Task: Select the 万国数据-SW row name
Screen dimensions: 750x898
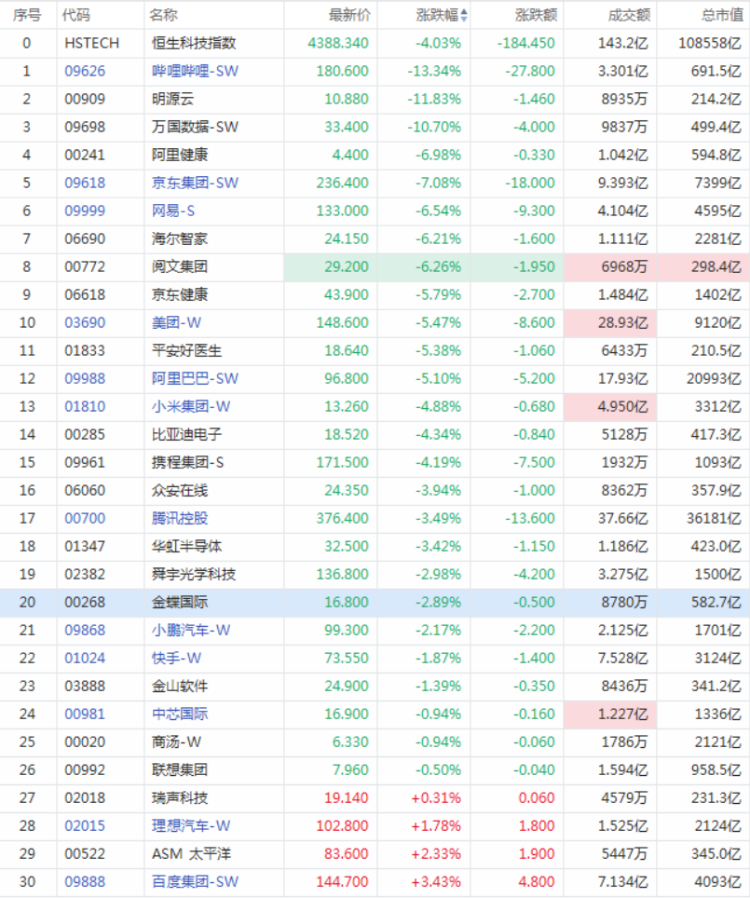Action: (195, 127)
